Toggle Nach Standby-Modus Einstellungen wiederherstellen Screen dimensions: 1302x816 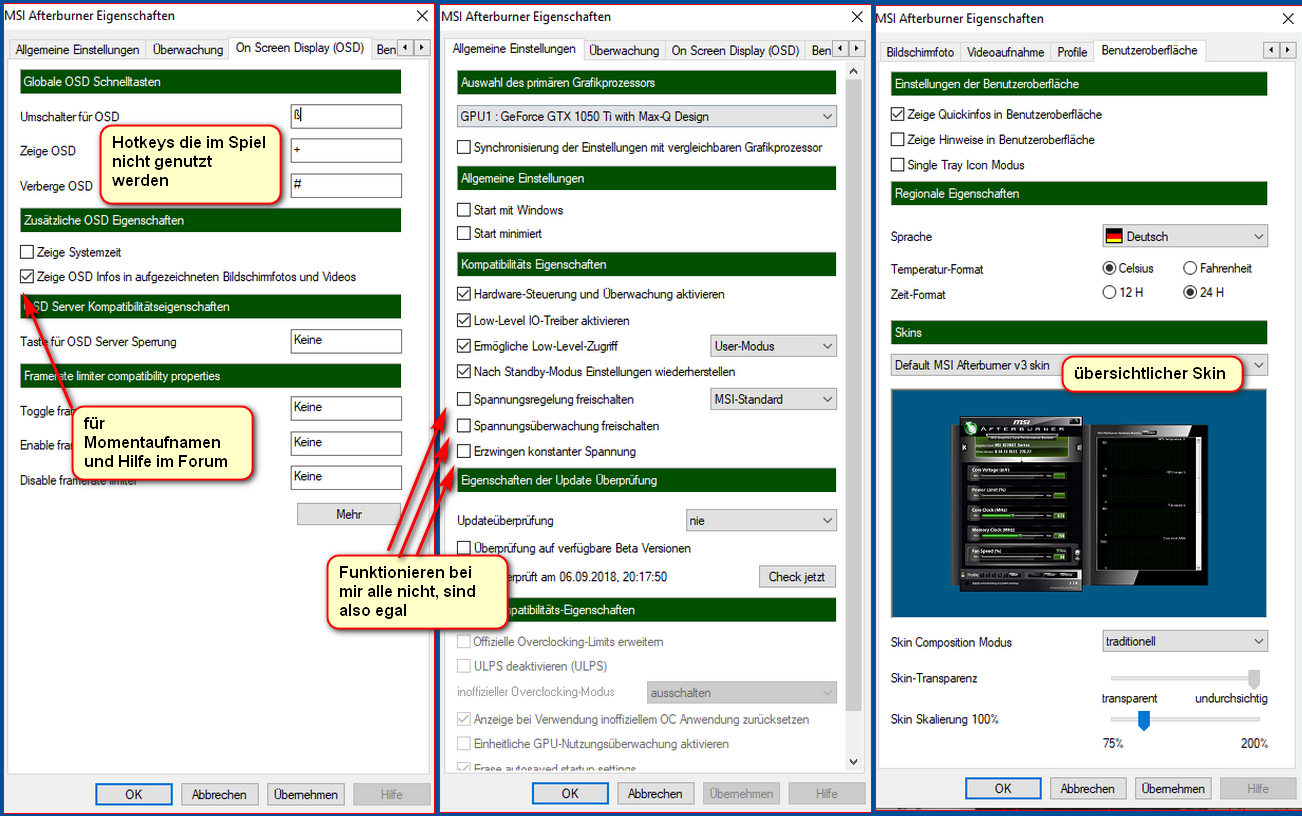coord(464,372)
